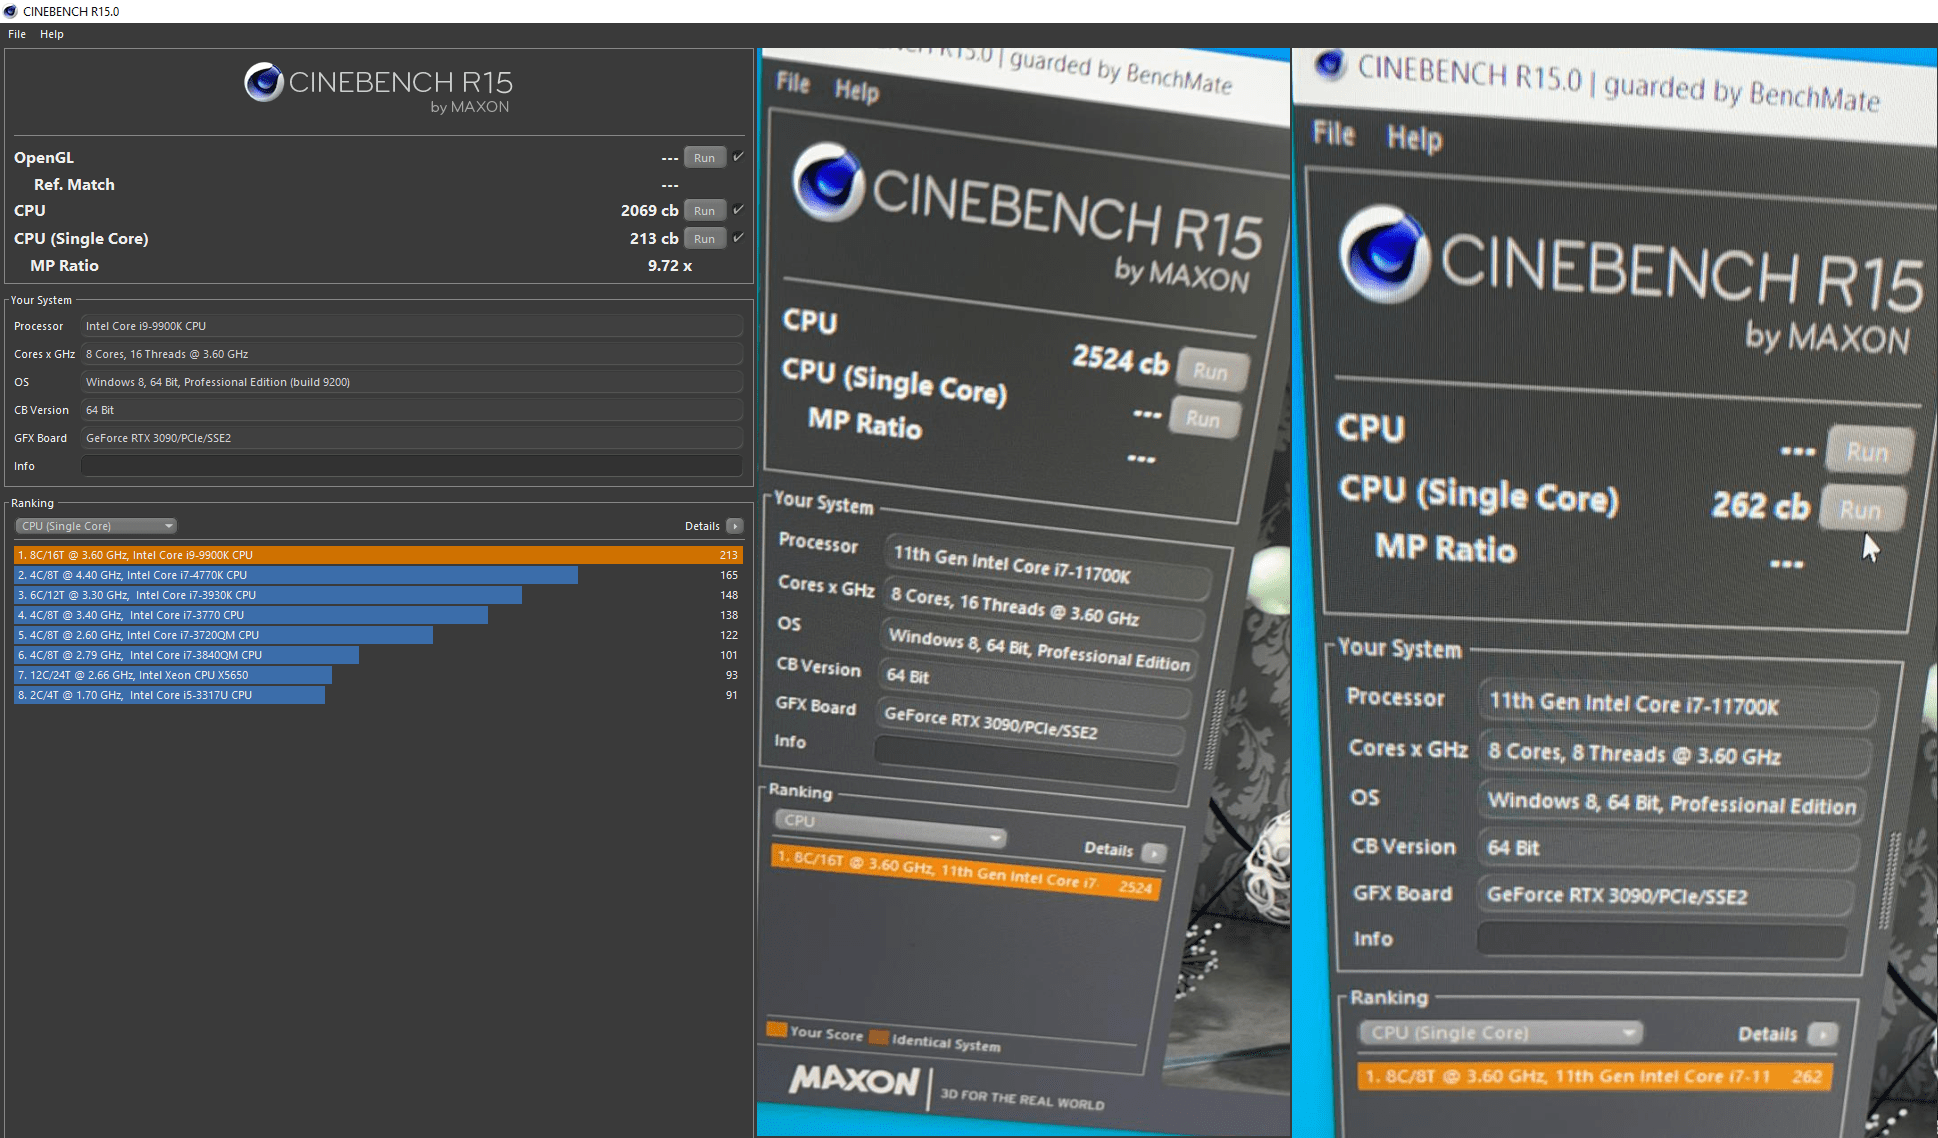The image size is (1938, 1138).
Task: Run the CPU (Single Core) benchmark in left panel
Action: [x=704, y=239]
